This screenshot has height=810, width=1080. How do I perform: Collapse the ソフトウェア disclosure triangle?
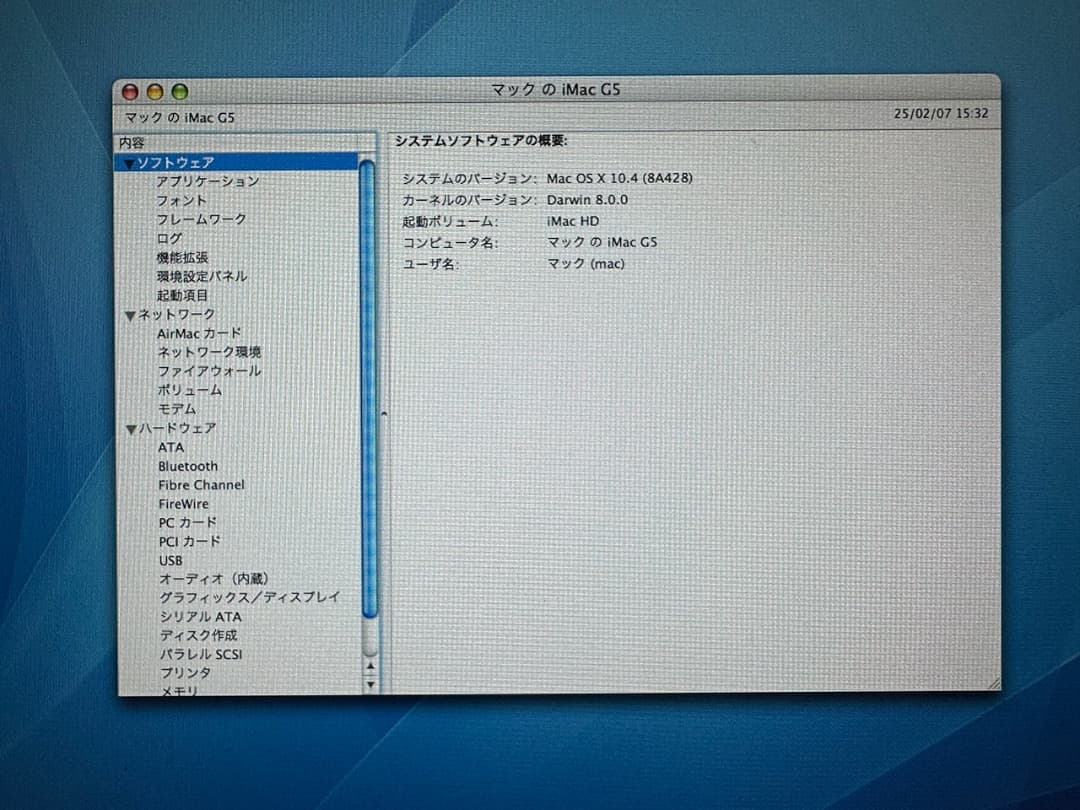pos(131,161)
